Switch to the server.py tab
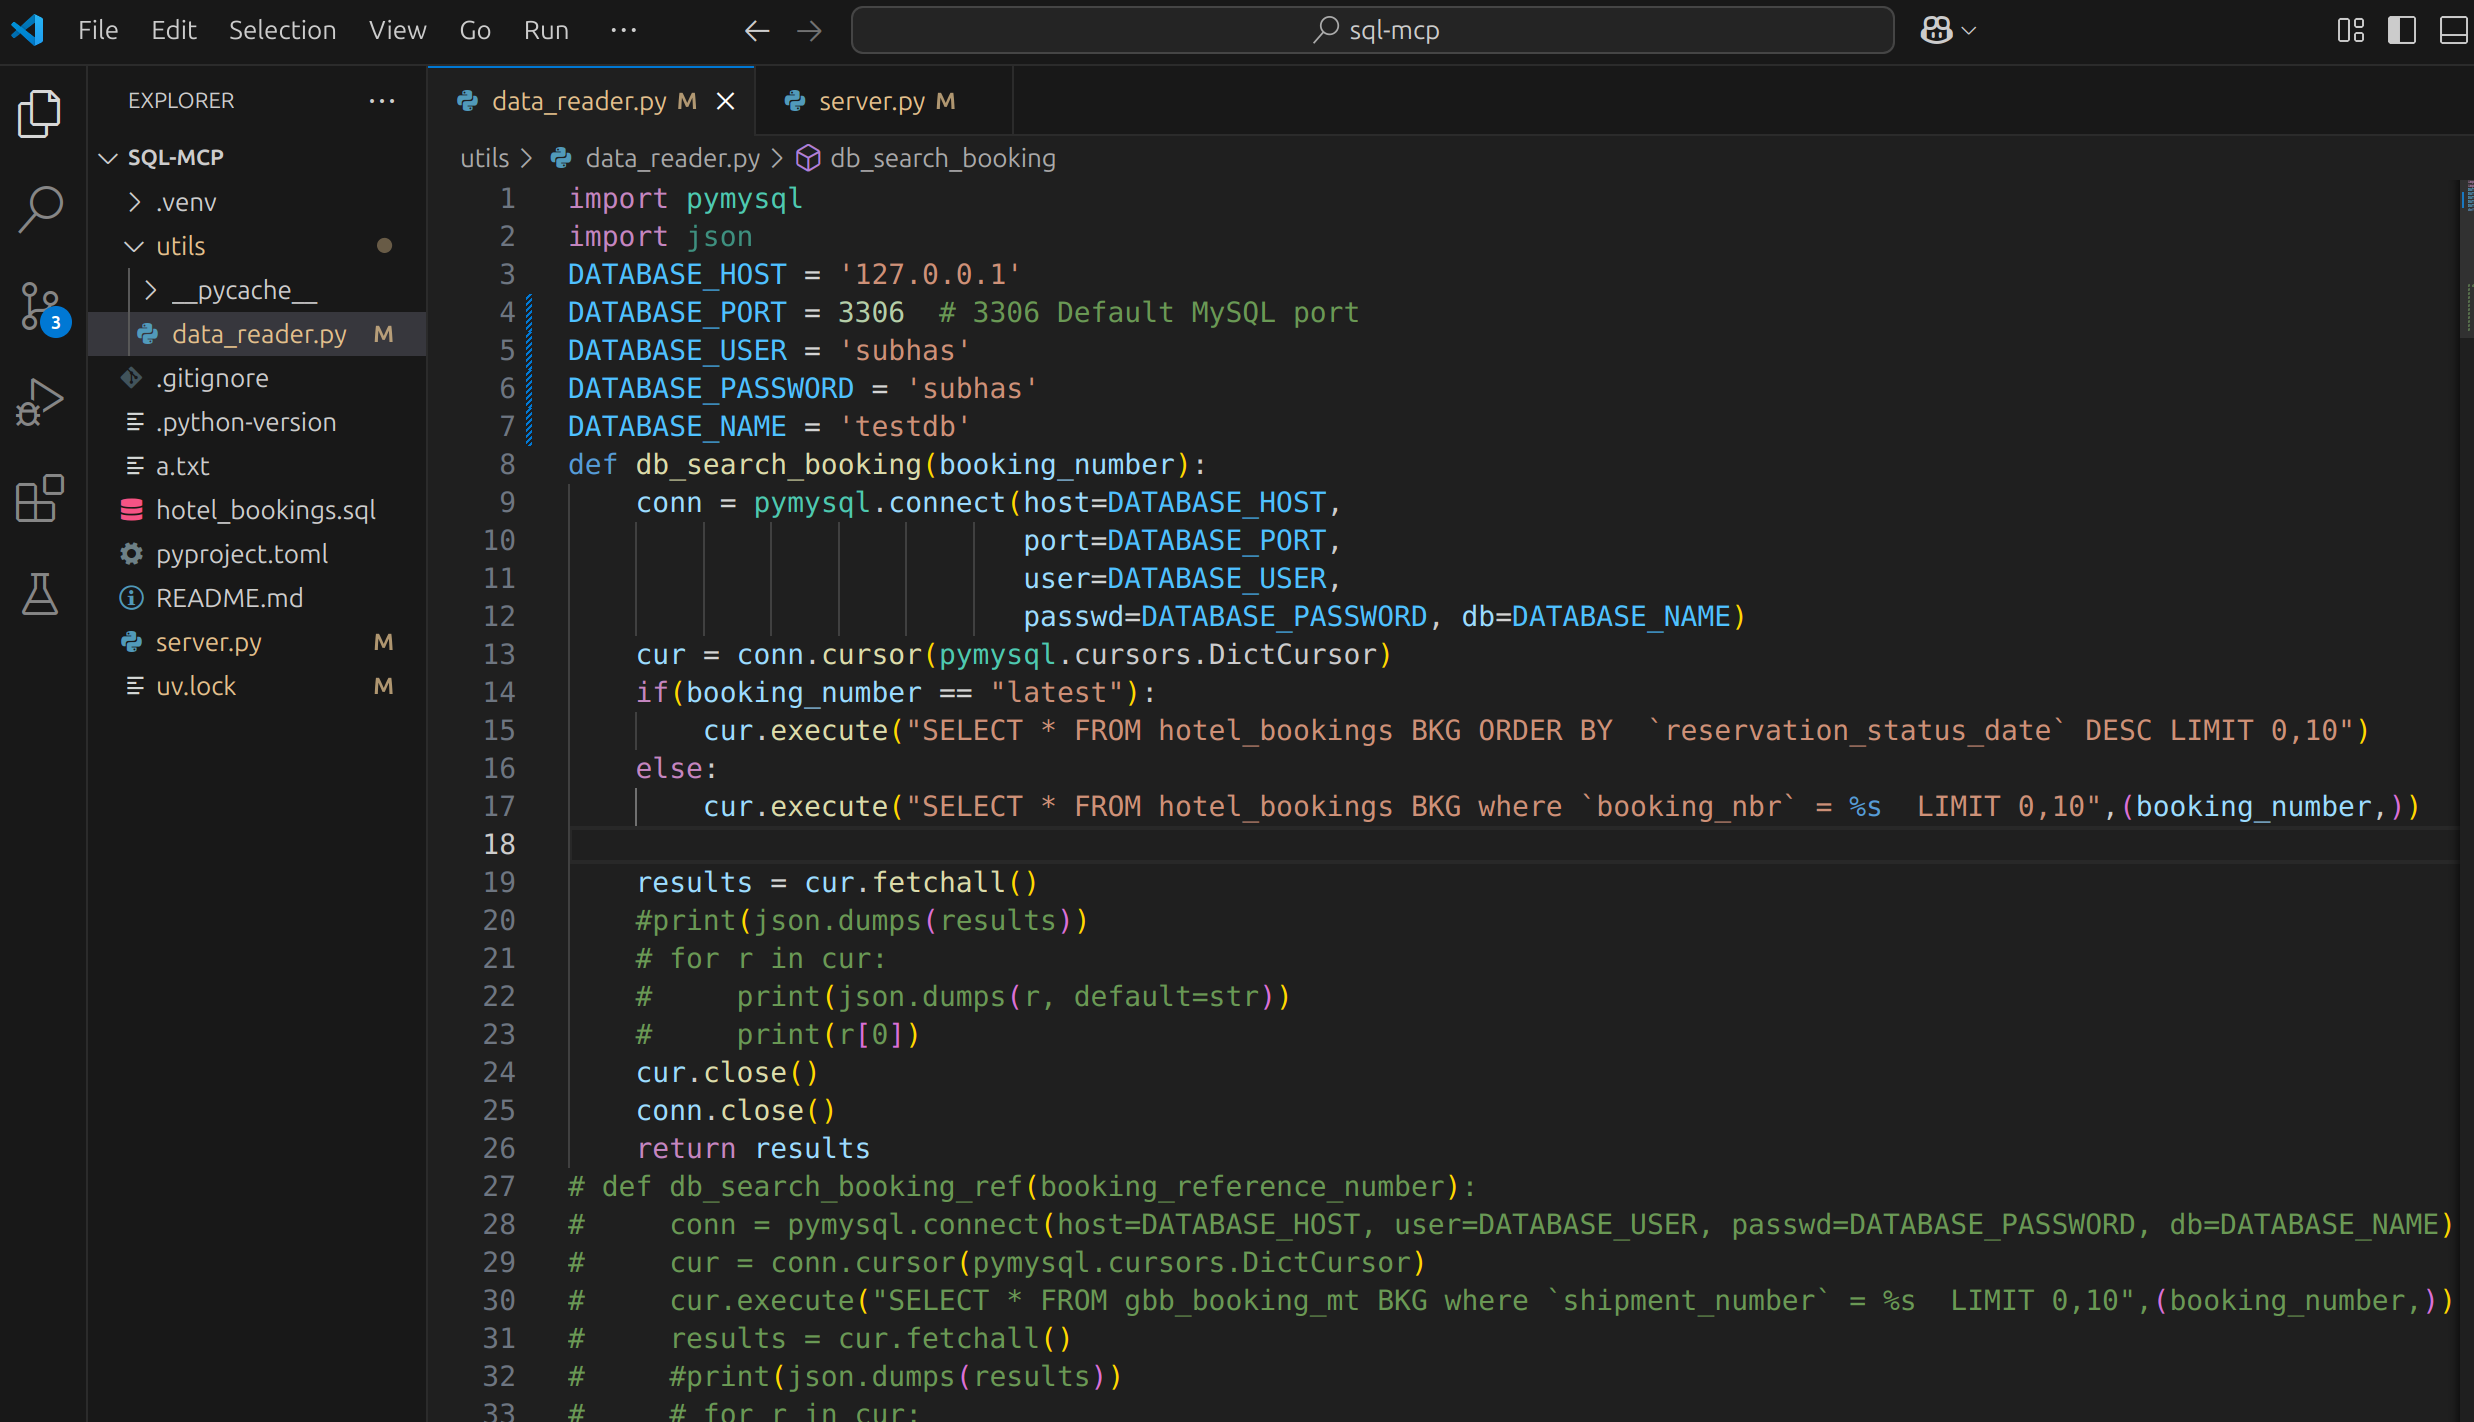The height and width of the screenshot is (1422, 2474). click(x=885, y=101)
